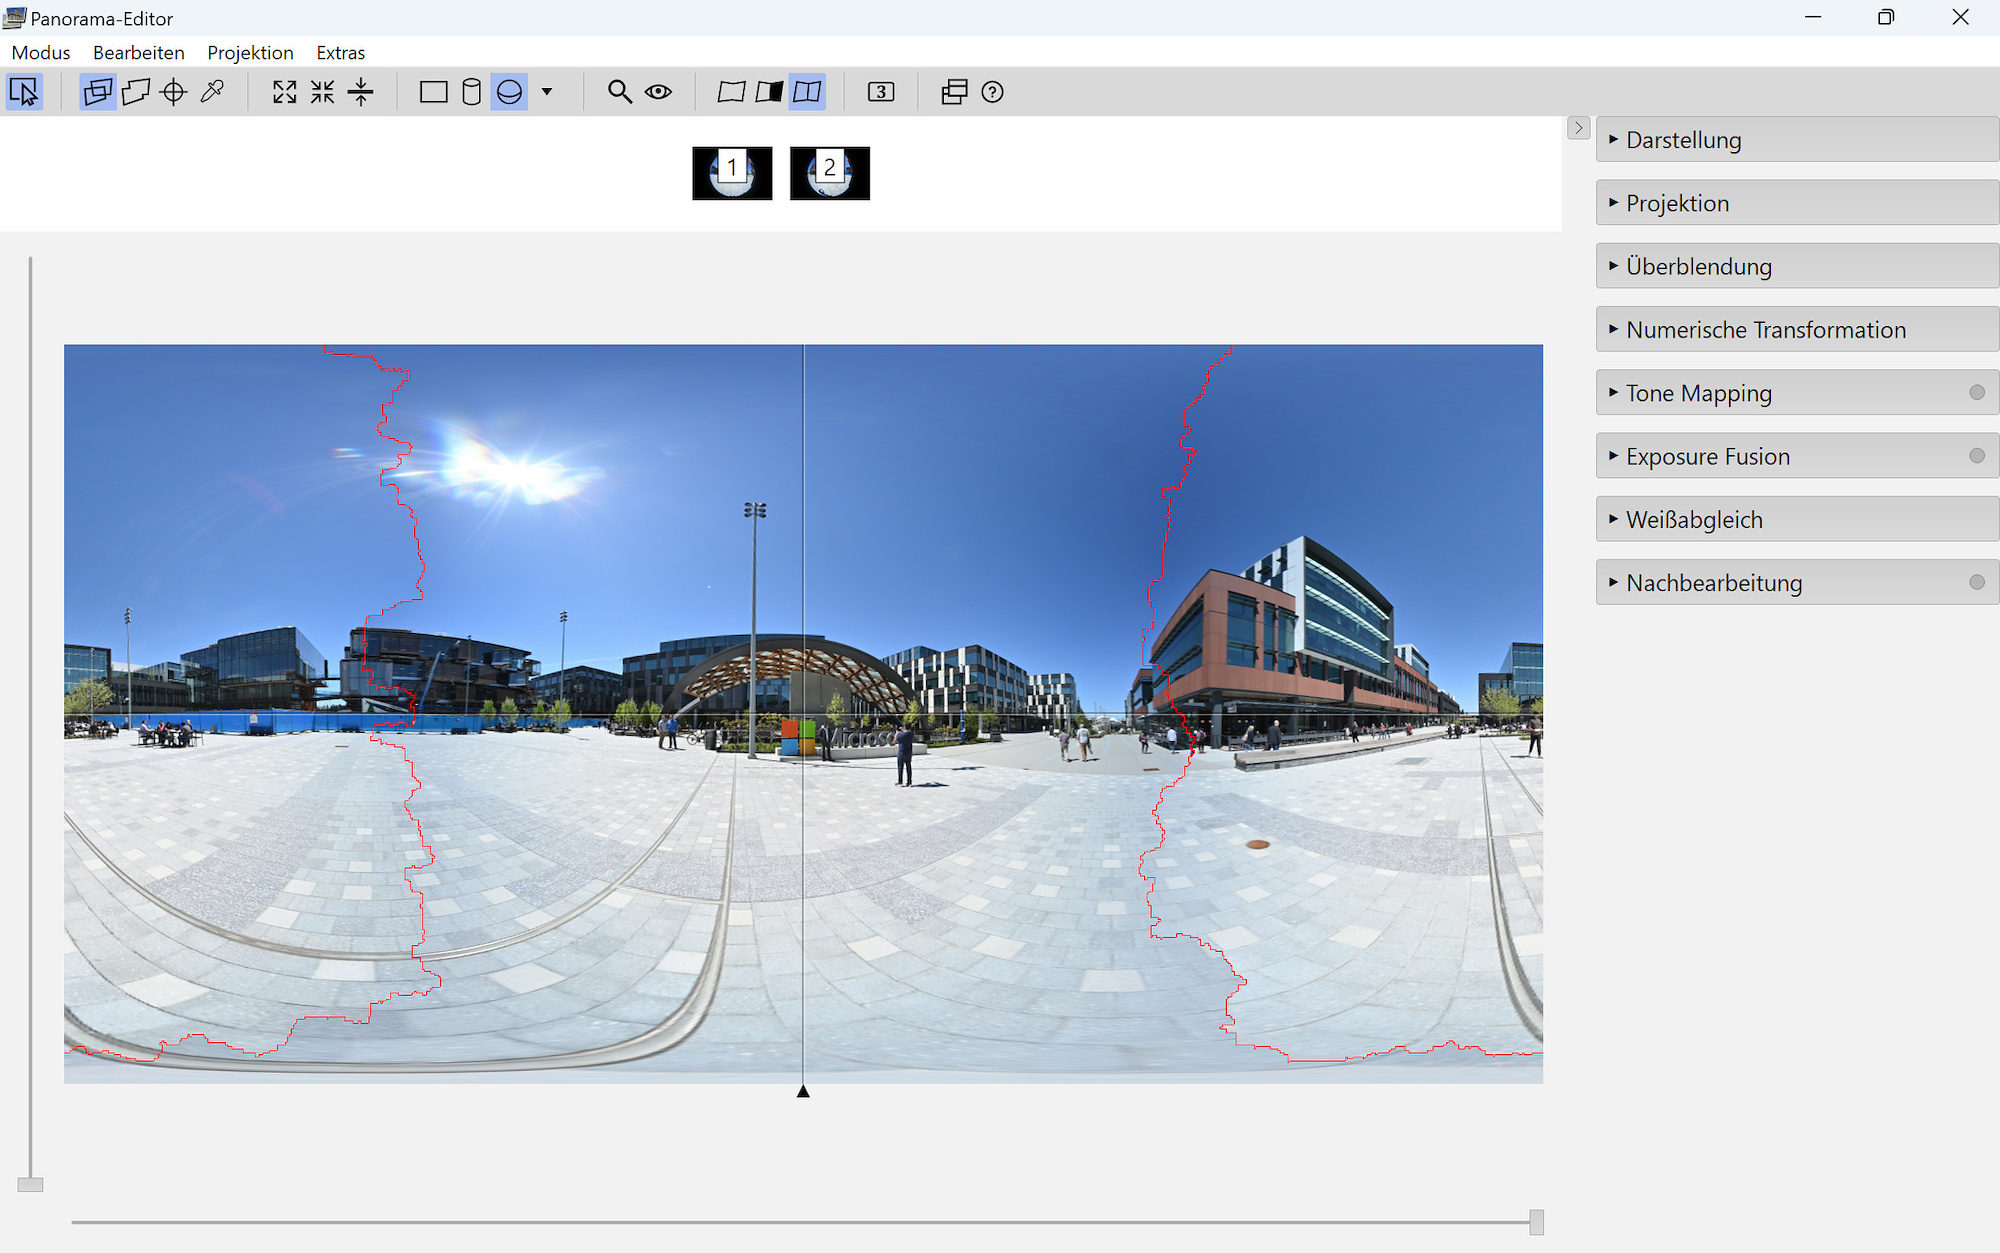The height and width of the screenshot is (1253, 2000).
Task: Select image thumbnail number 2
Action: click(829, 173)
